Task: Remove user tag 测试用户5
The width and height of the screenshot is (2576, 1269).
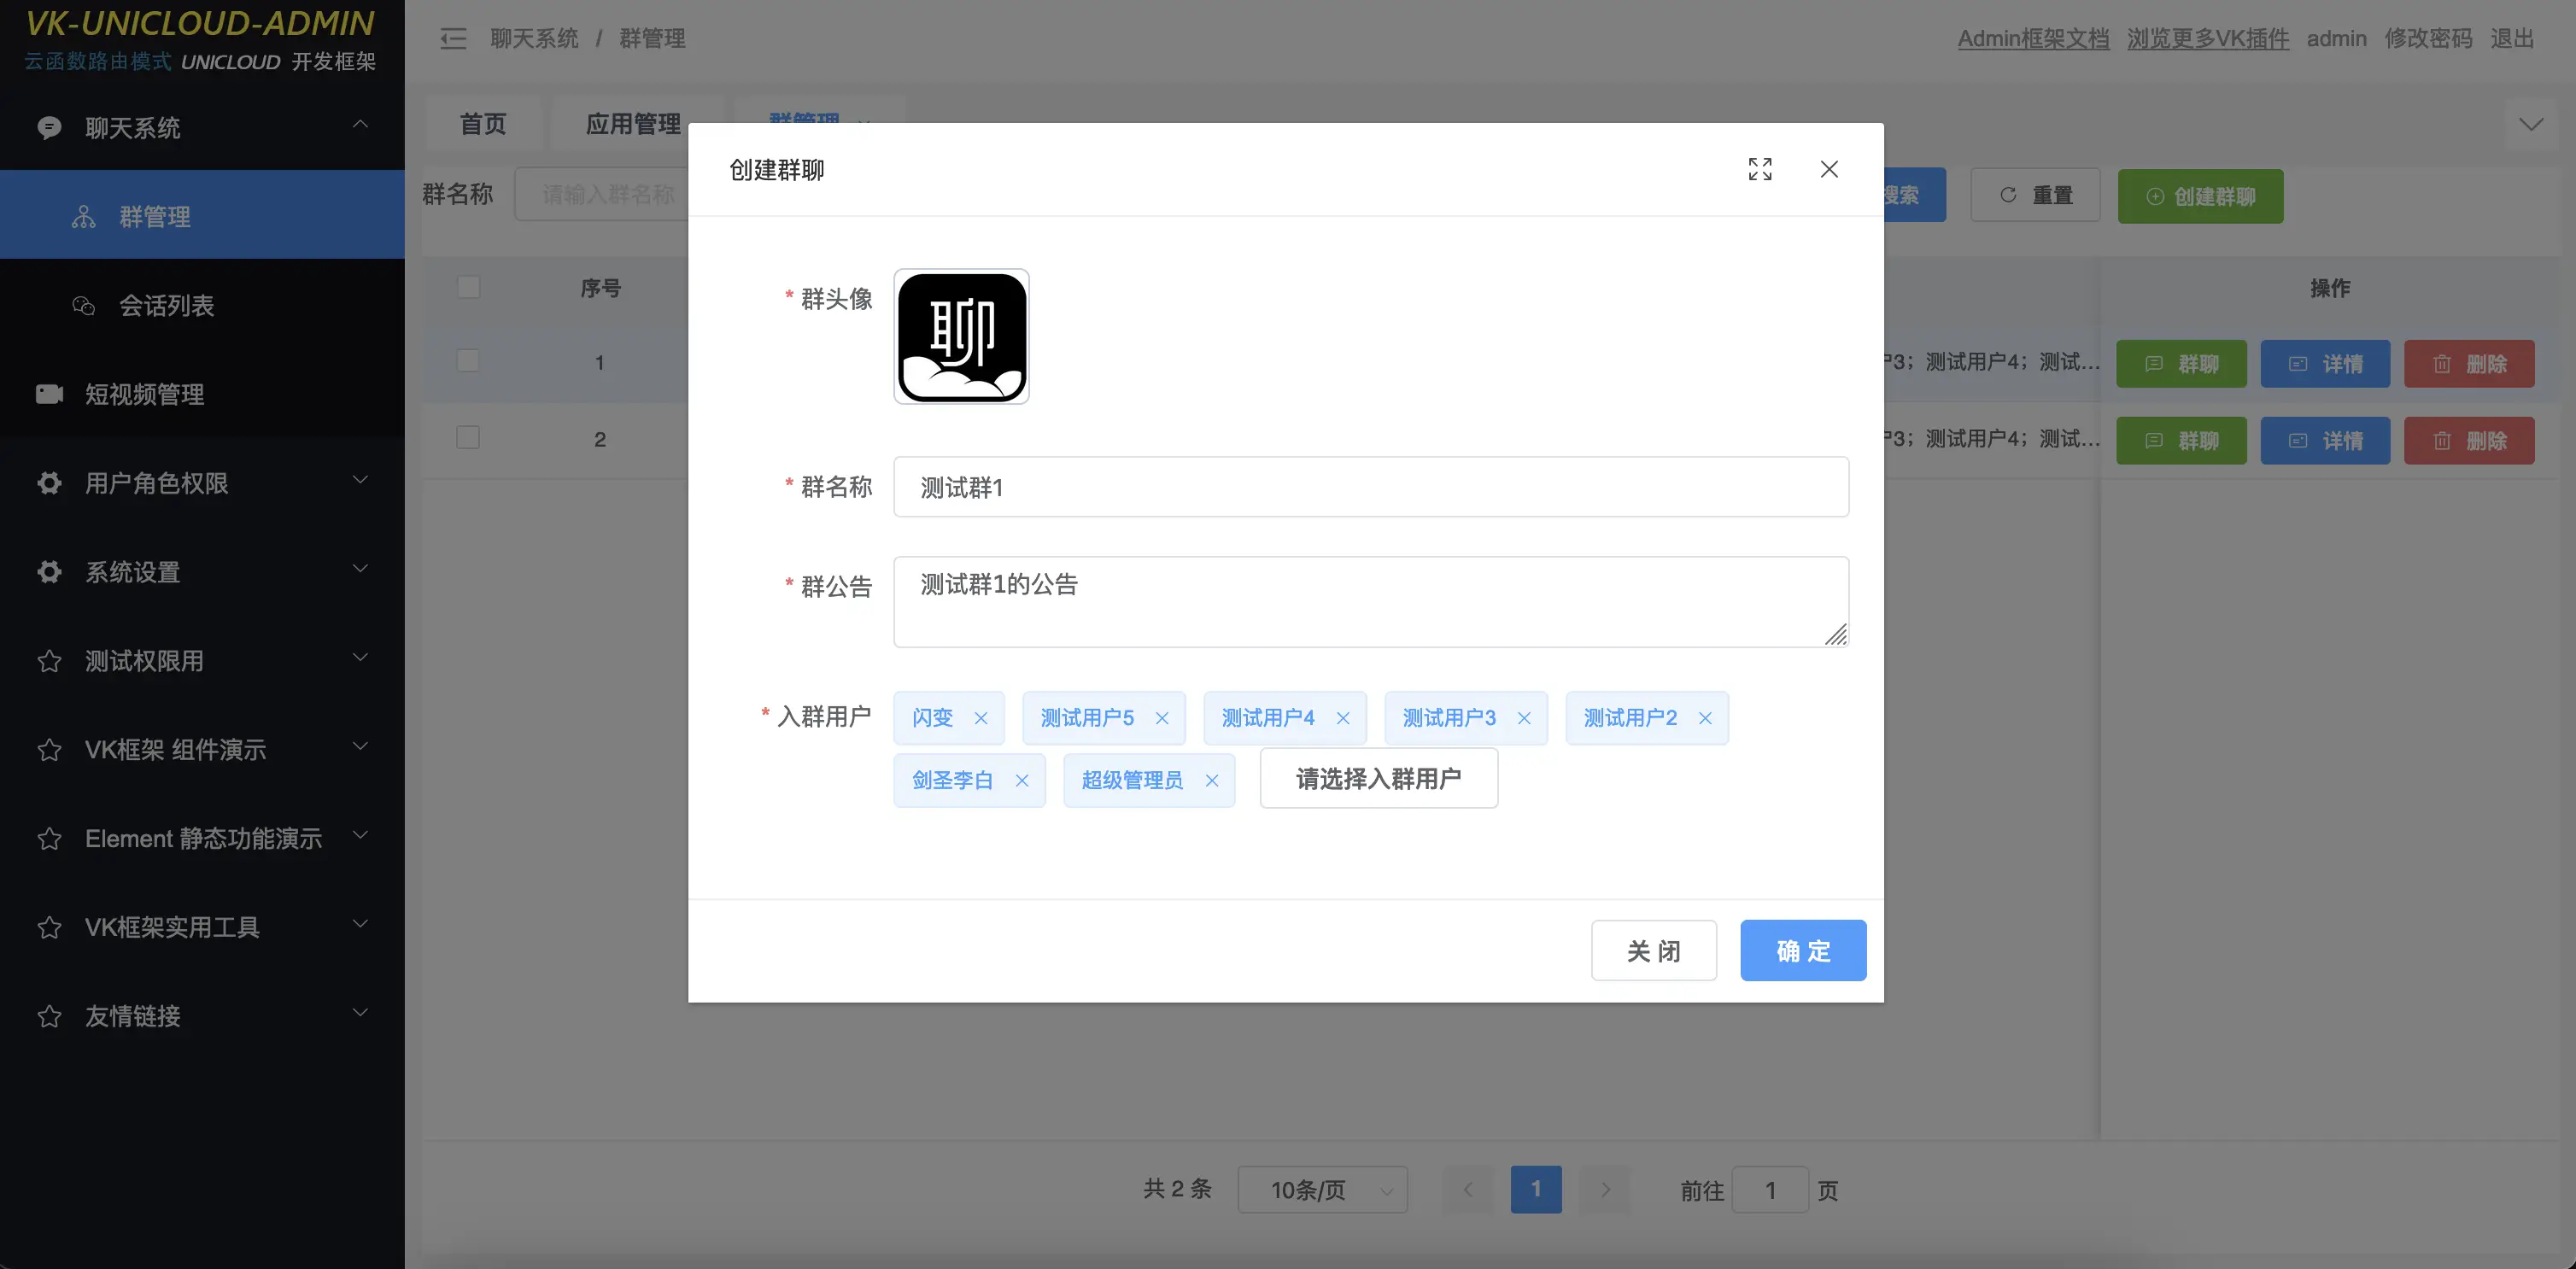Action: [x=1162, y=718]
